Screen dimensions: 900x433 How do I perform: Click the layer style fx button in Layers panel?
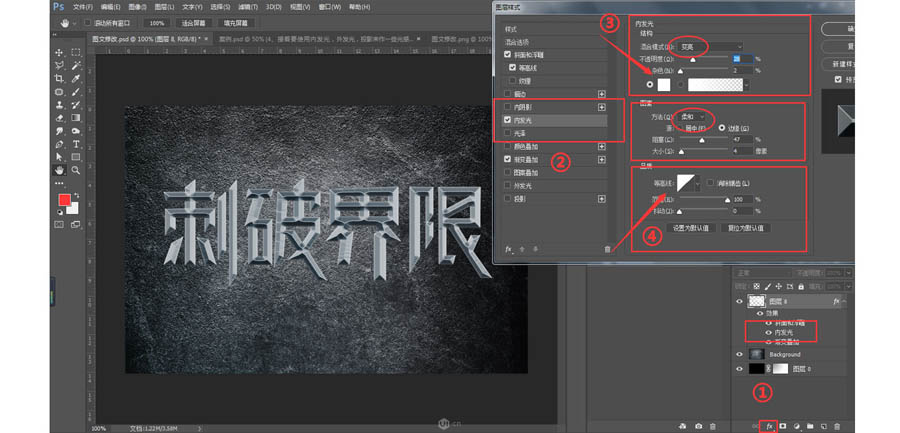pos(769,427)
